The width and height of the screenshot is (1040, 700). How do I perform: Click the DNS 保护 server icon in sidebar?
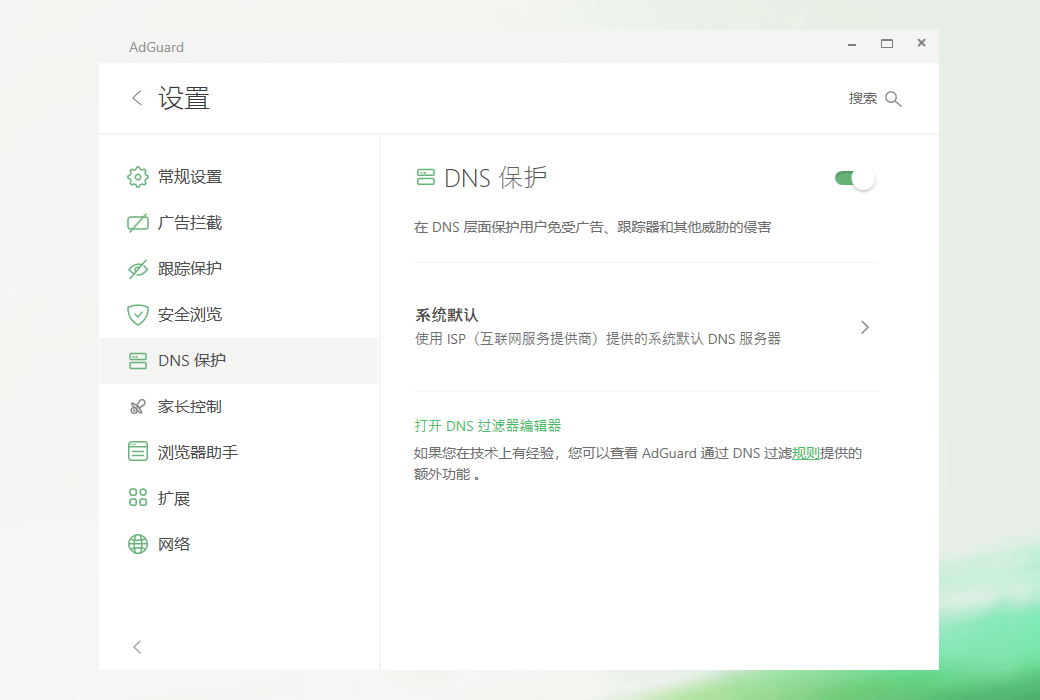click(x=137, y=360)
